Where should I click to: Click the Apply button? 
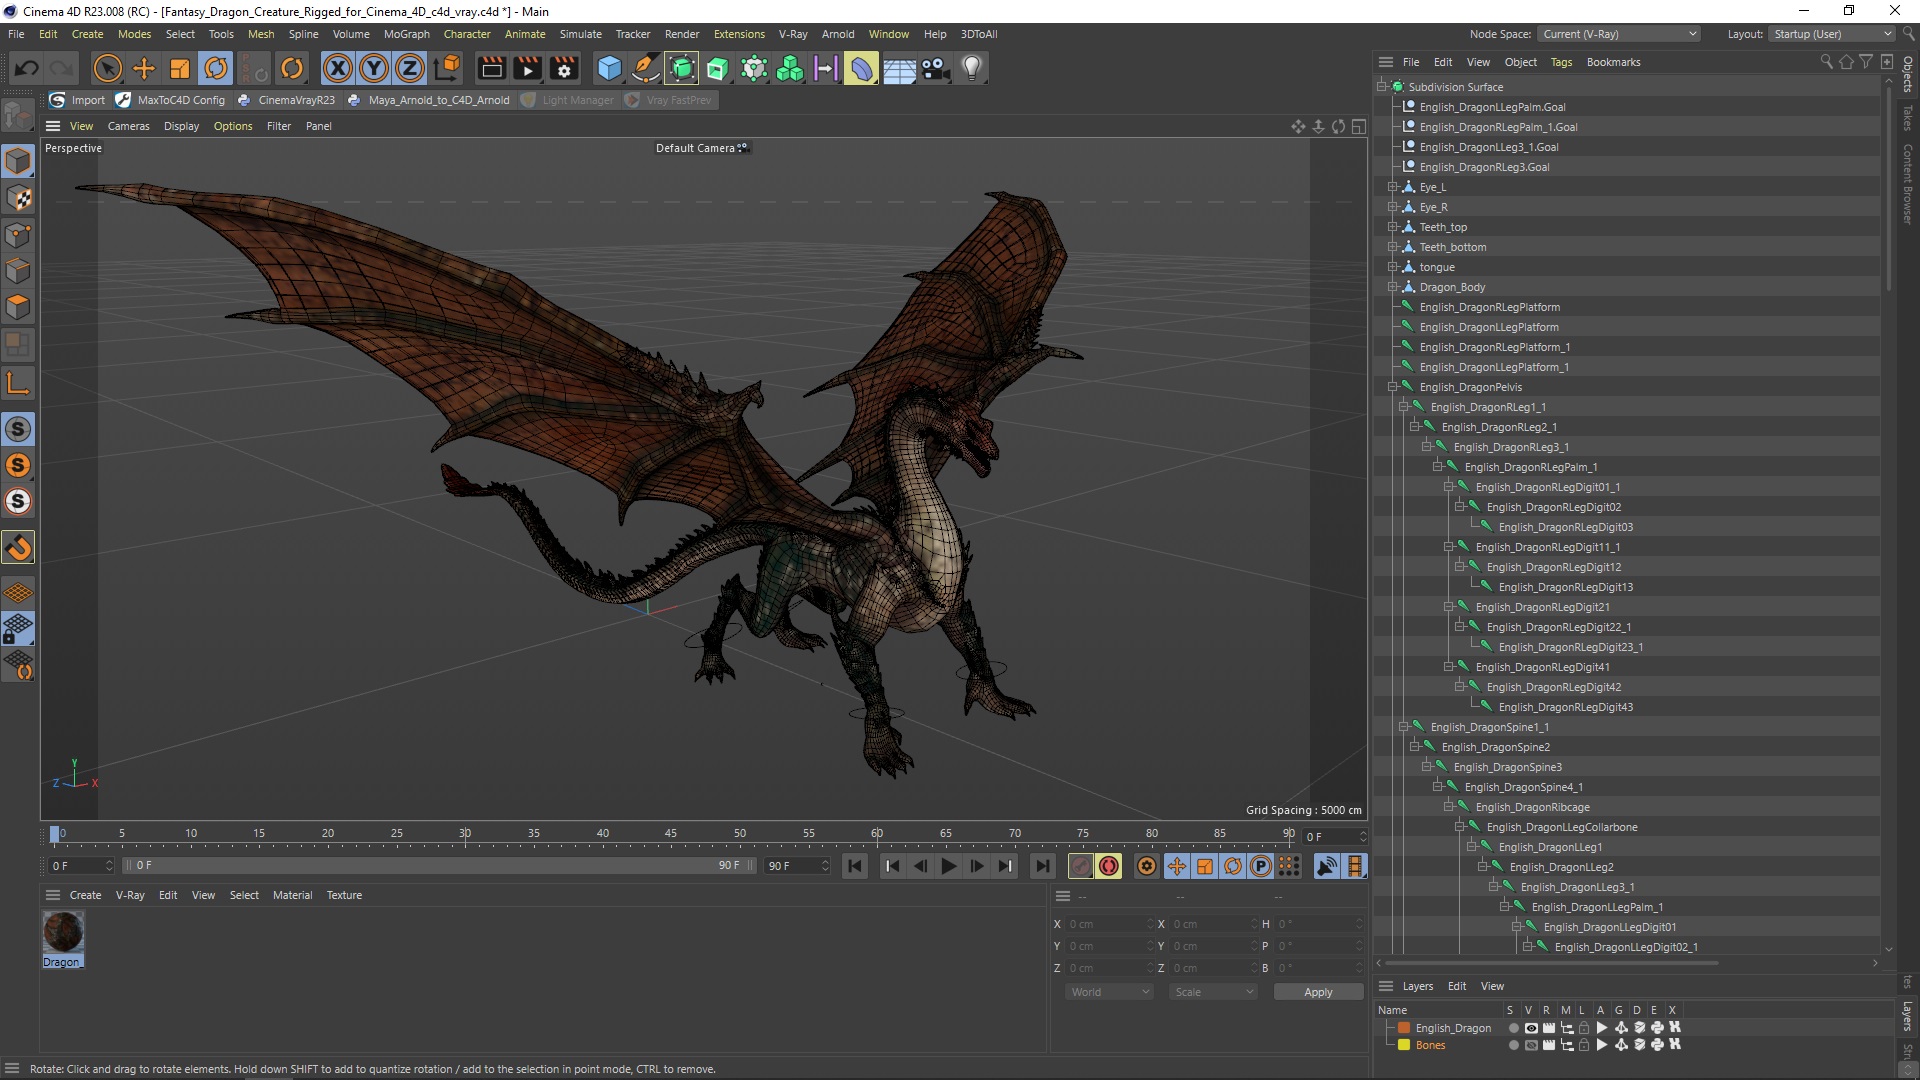[x=1318, y=992]
